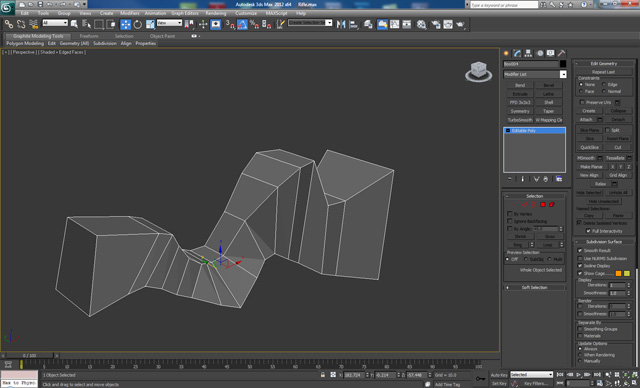Image resolution: width=640 pixels, height=388 pixels.
Task: Click the Render Production teapot icon
Action: pyautogui.click(x=461, y=24)
